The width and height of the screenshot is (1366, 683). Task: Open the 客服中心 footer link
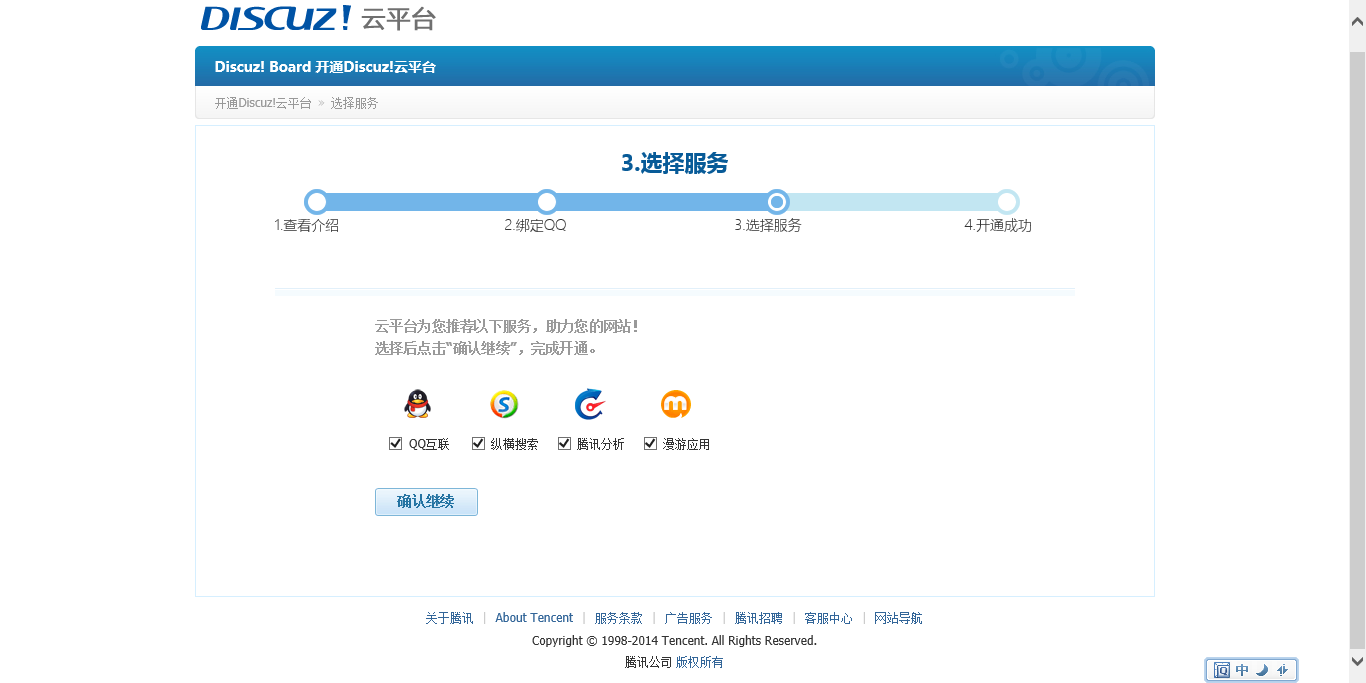[x=828, y=618]
